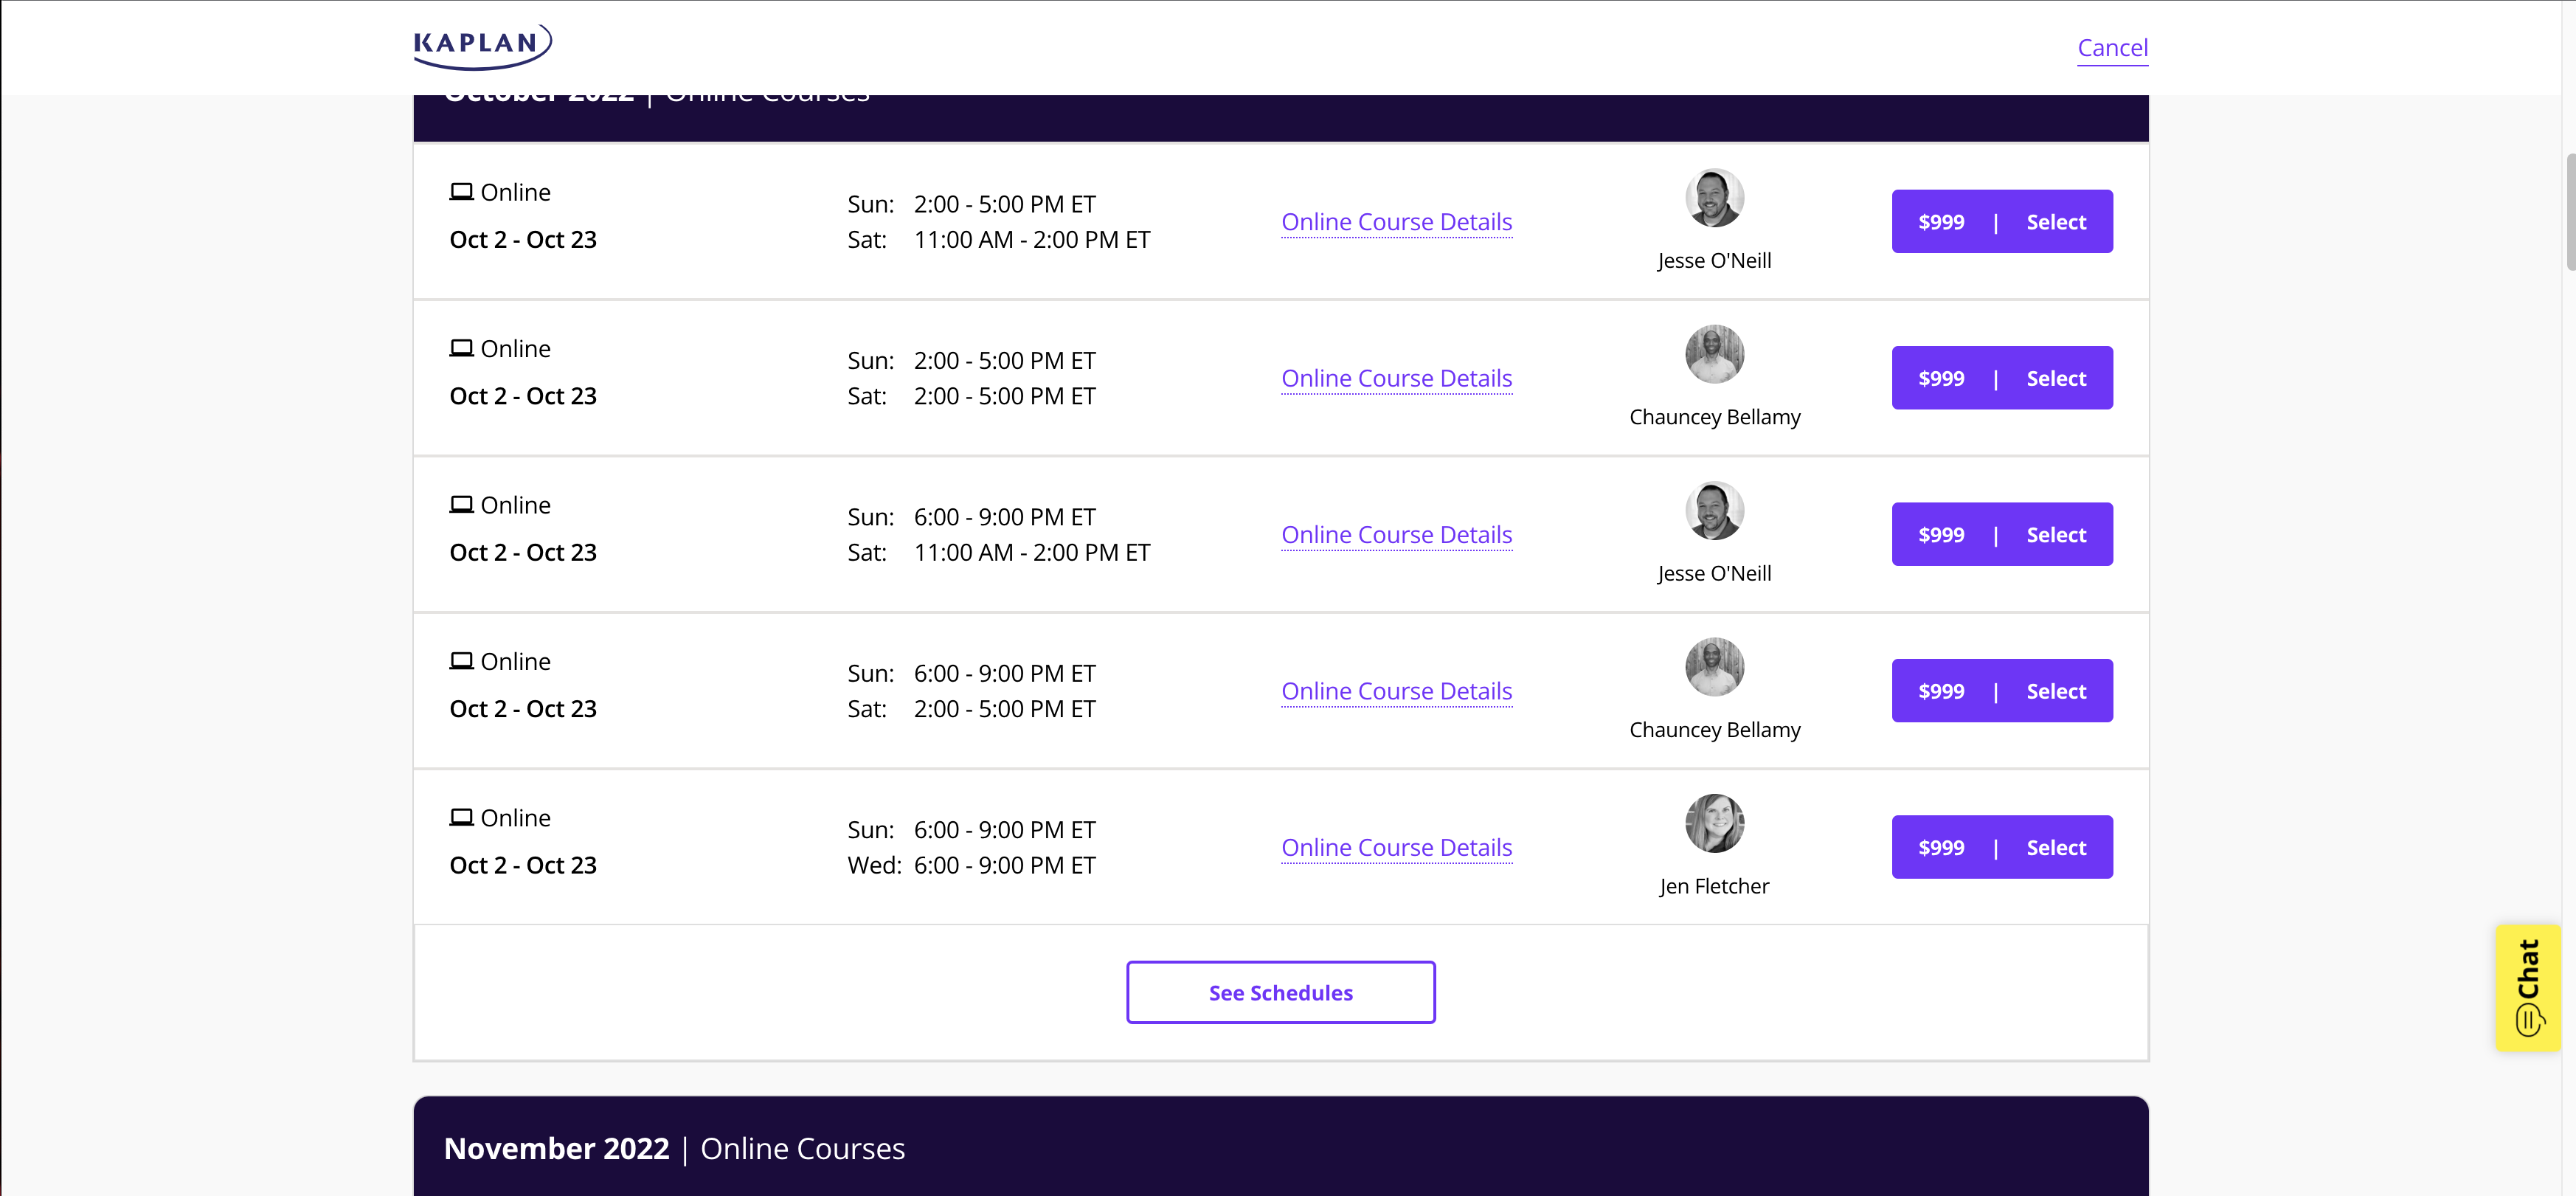
Task: Click Jesse O'Neill's photo in third row
Action: pos(1714,511)
